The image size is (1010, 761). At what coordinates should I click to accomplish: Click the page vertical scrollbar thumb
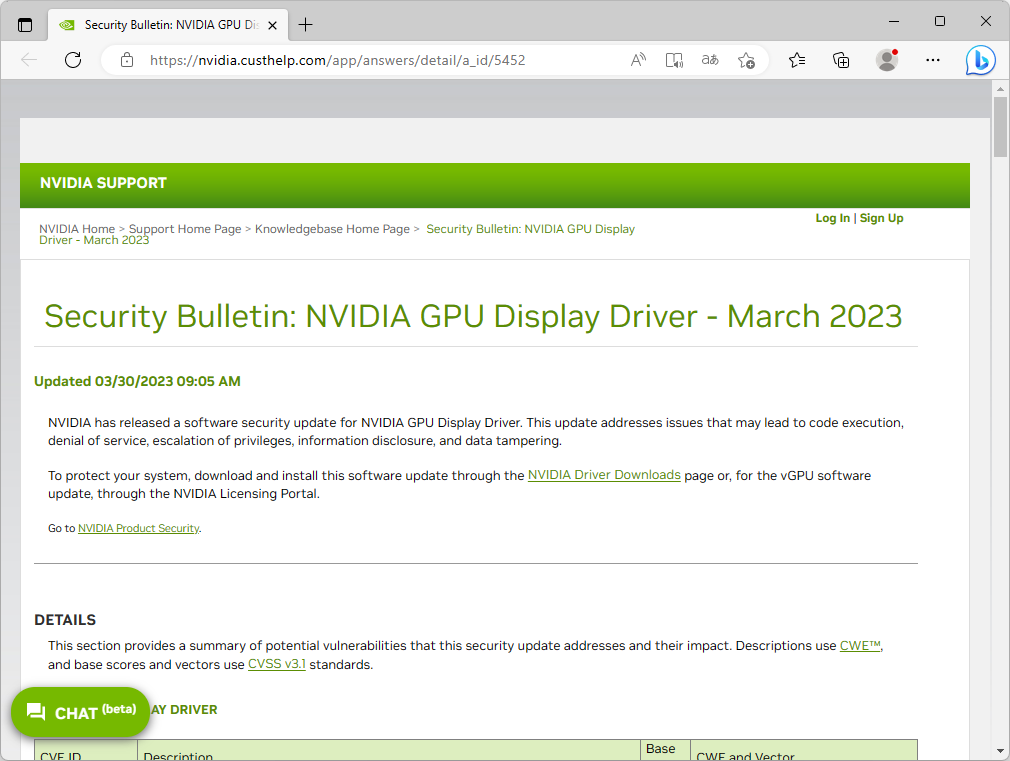coord(1000,127)
